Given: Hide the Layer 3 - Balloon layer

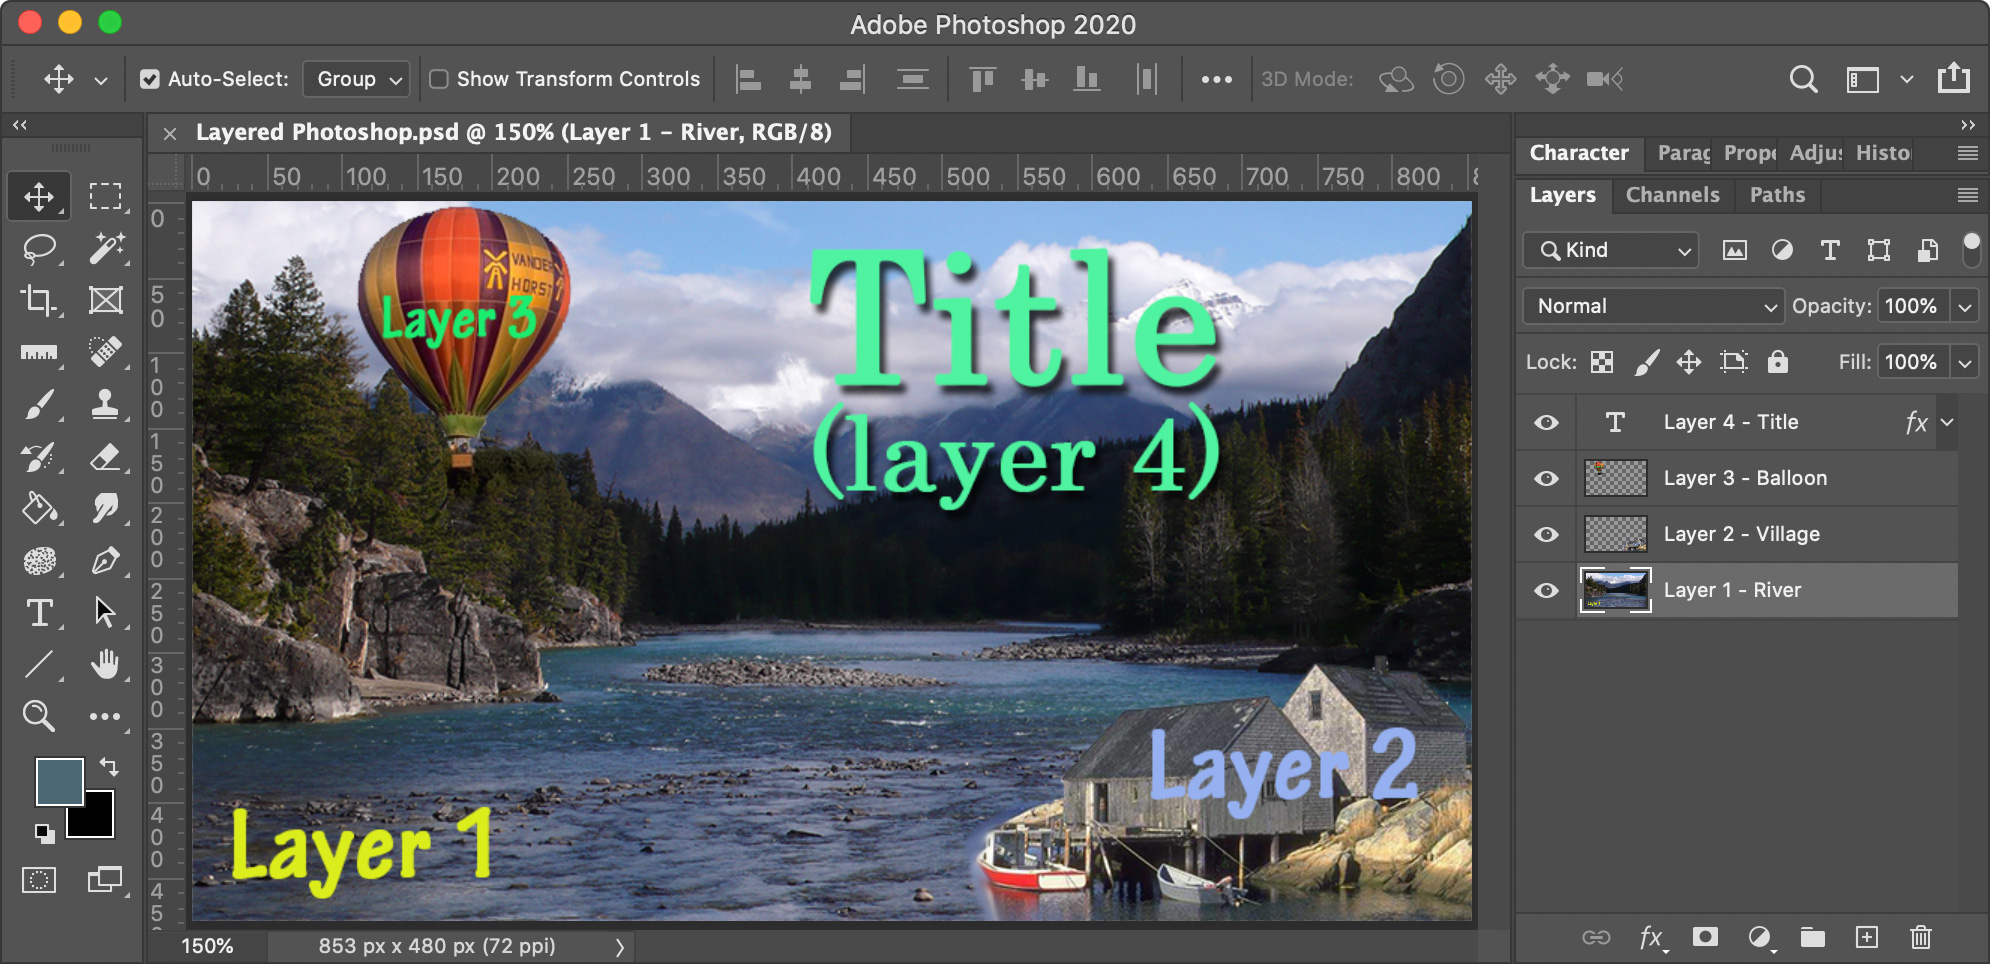Looking at the screenshot, I should pyautogui.click(x=1546, y=478).
